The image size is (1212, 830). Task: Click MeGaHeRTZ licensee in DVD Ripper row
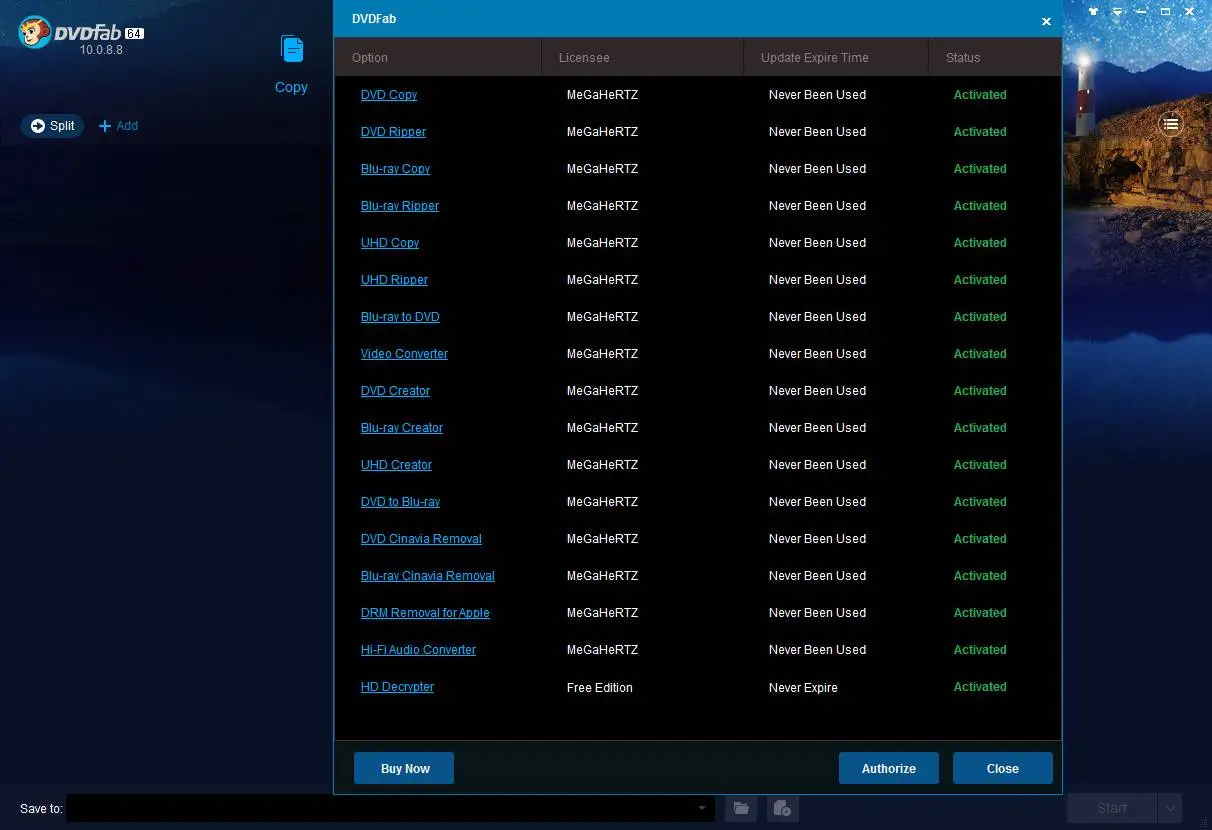point(602,132)
